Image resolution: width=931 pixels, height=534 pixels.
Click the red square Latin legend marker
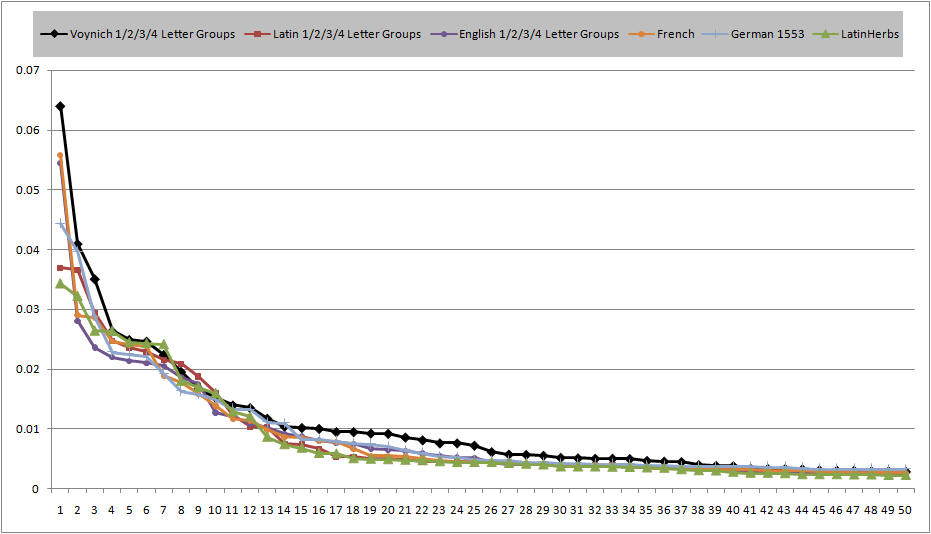click(x=258, y=34)
